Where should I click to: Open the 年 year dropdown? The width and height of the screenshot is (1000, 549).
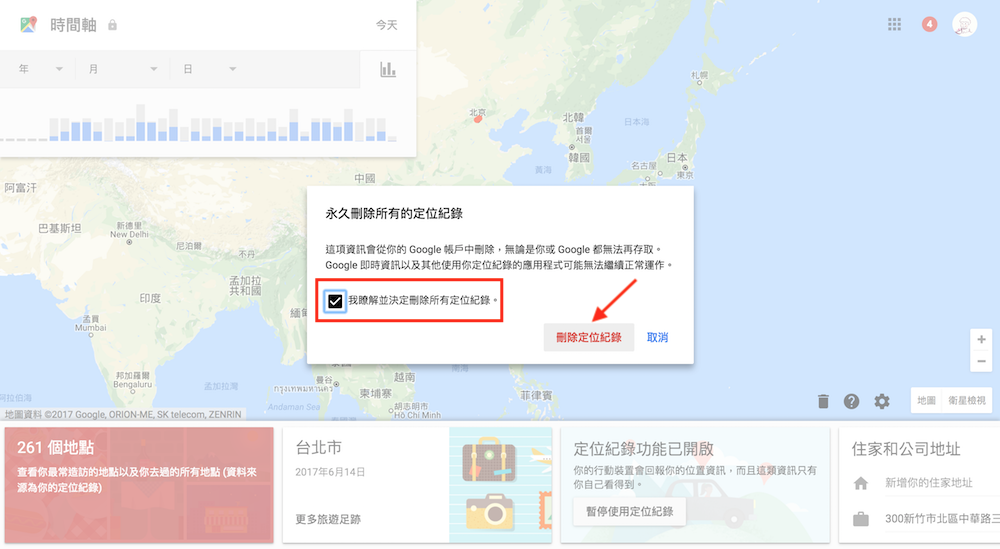click(x=41, y=69)
